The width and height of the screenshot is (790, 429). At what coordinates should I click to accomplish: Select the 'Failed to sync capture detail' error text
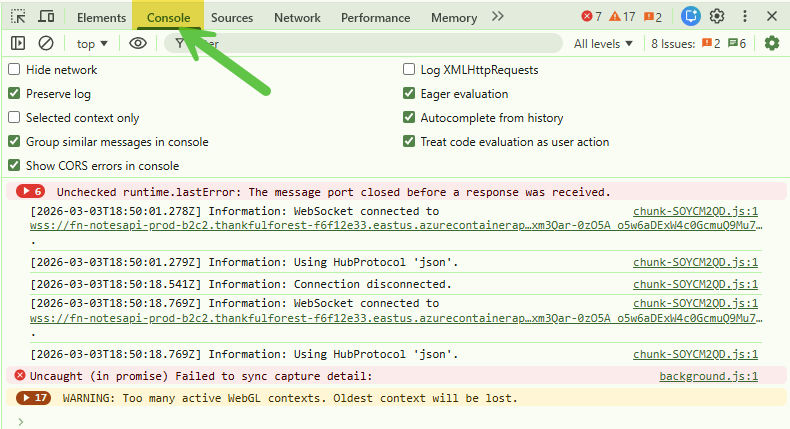(201, 376)
